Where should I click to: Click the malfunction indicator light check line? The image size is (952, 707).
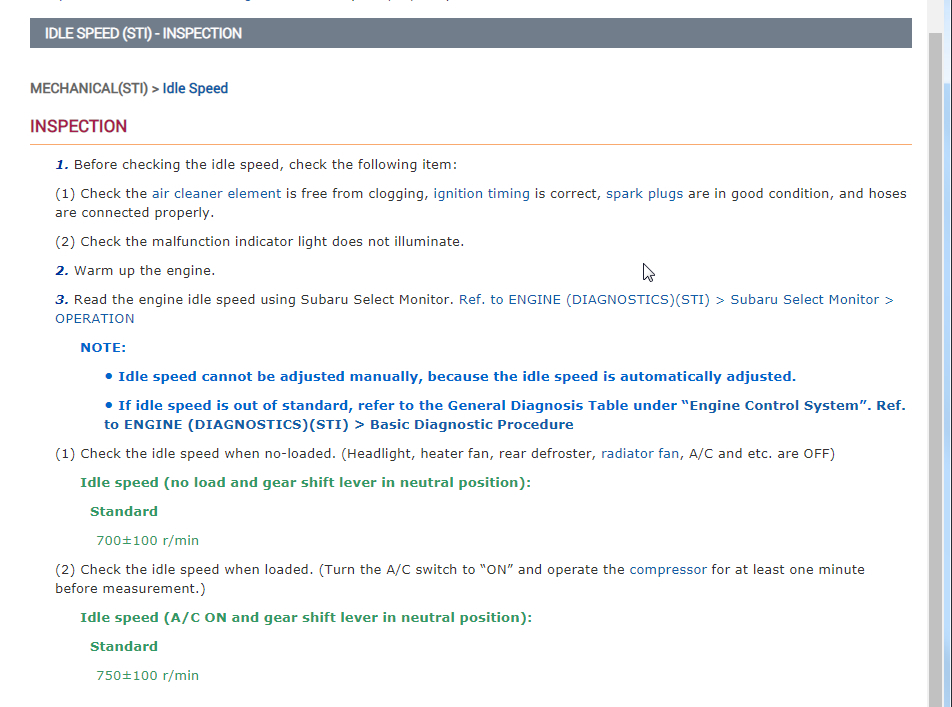coord(259,241)
